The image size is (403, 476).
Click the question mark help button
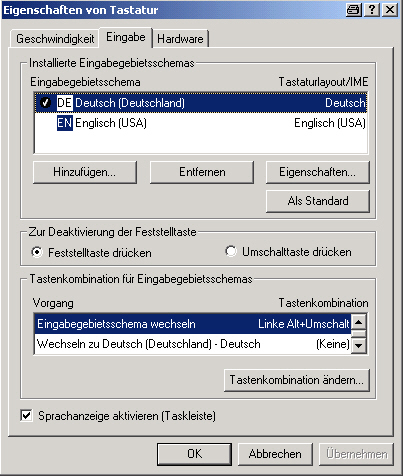point(372,10)
